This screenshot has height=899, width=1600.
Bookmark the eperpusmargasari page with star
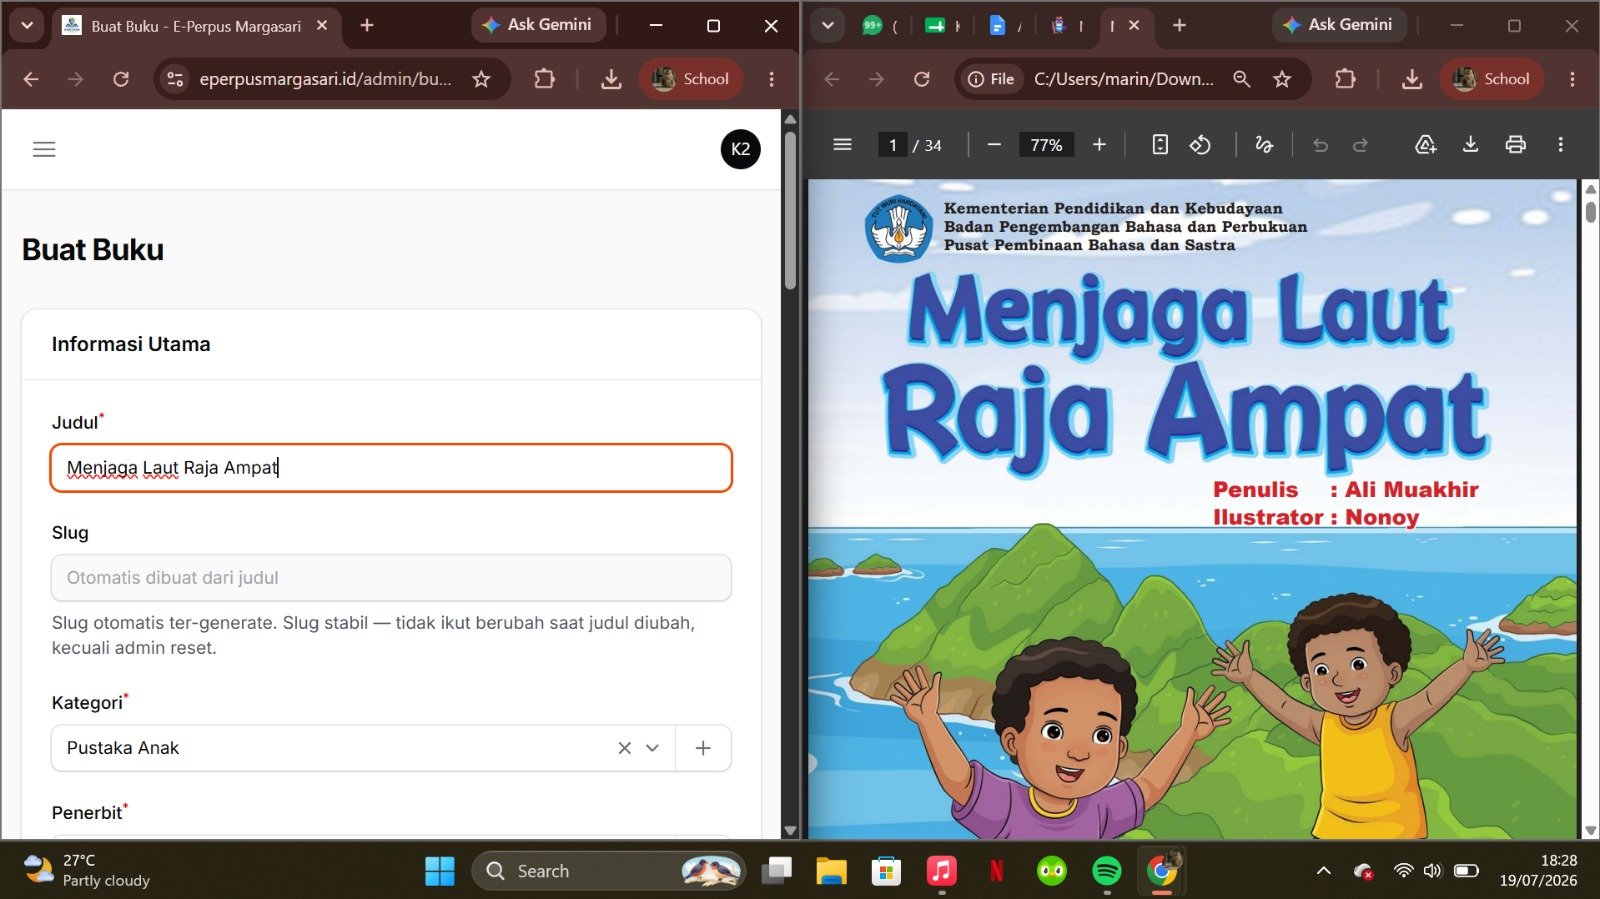click(x=481, y=79)
